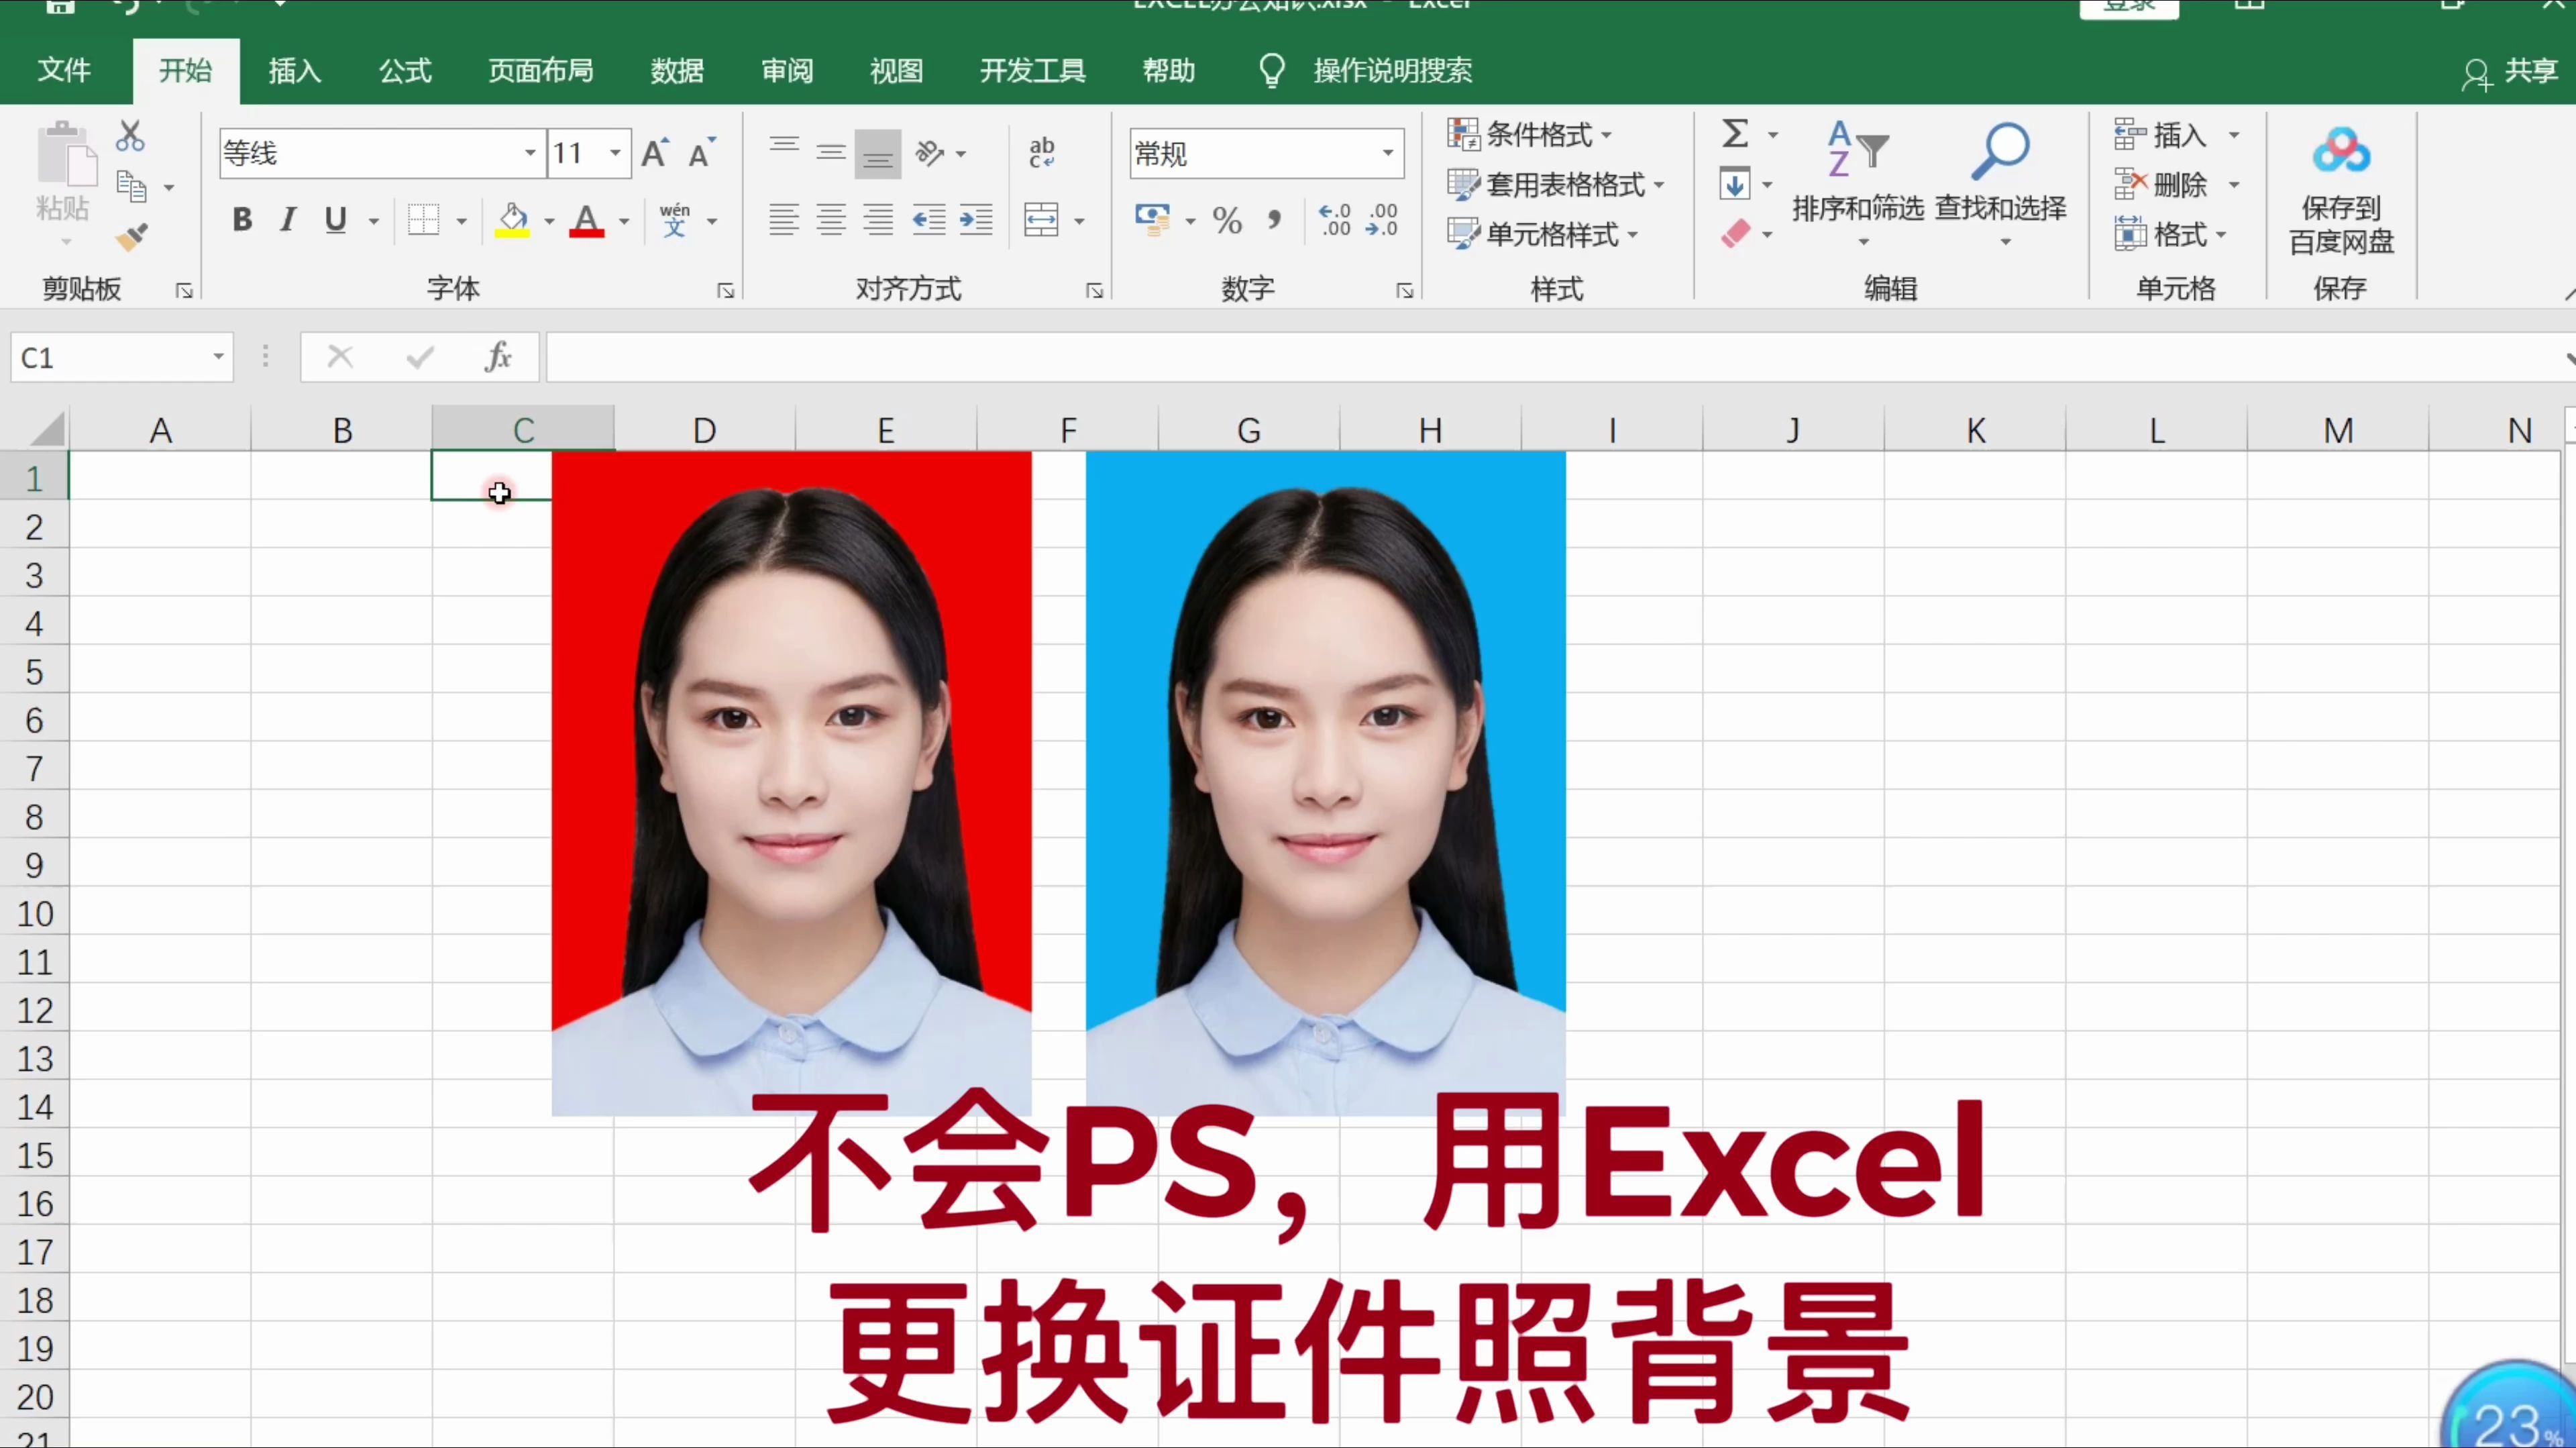This screenshot has height=1448, width=2576.
Task: Open the font name dropdown
Action: point(530,153)
